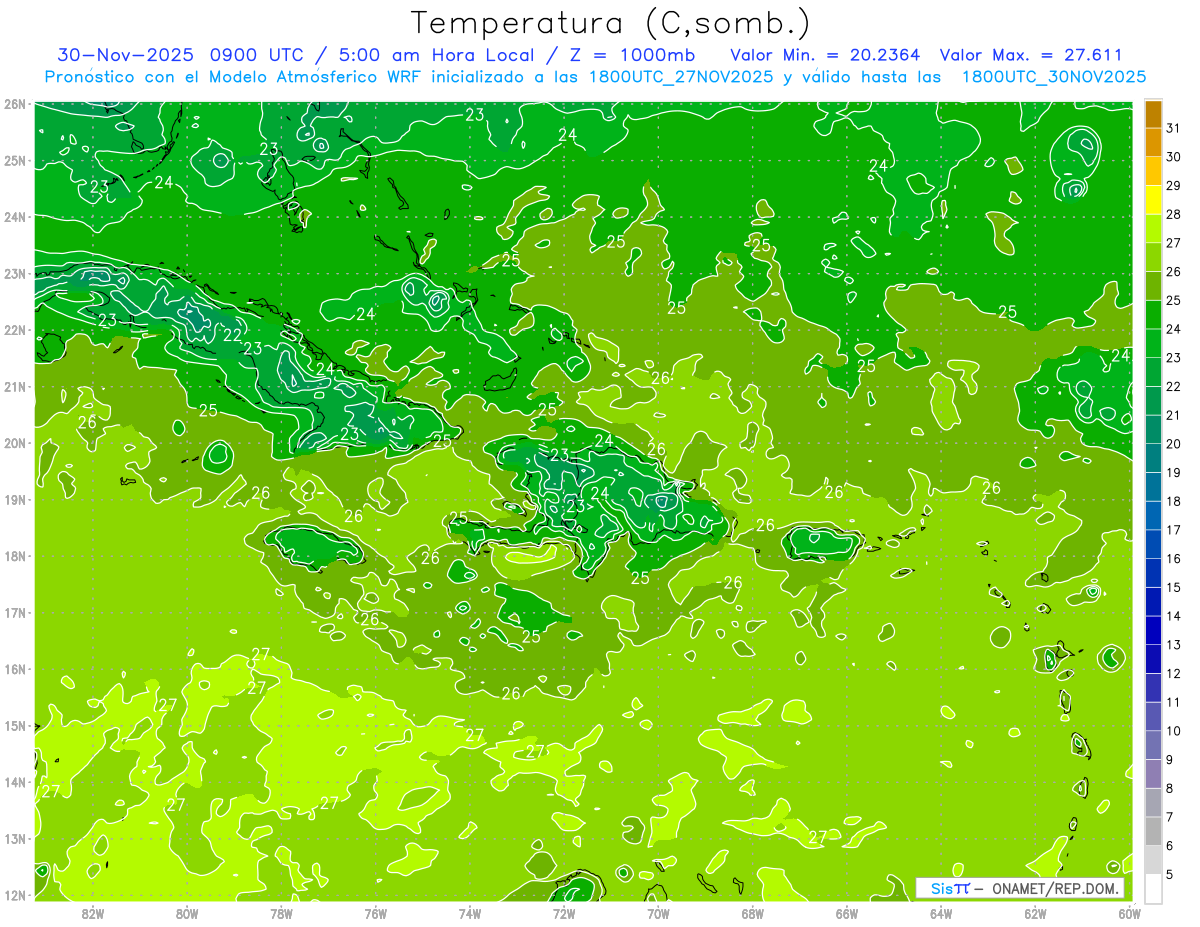Screen dimensions: 1200x927
Task: Click the colorbar label 10
Action: click(1174, 731)
